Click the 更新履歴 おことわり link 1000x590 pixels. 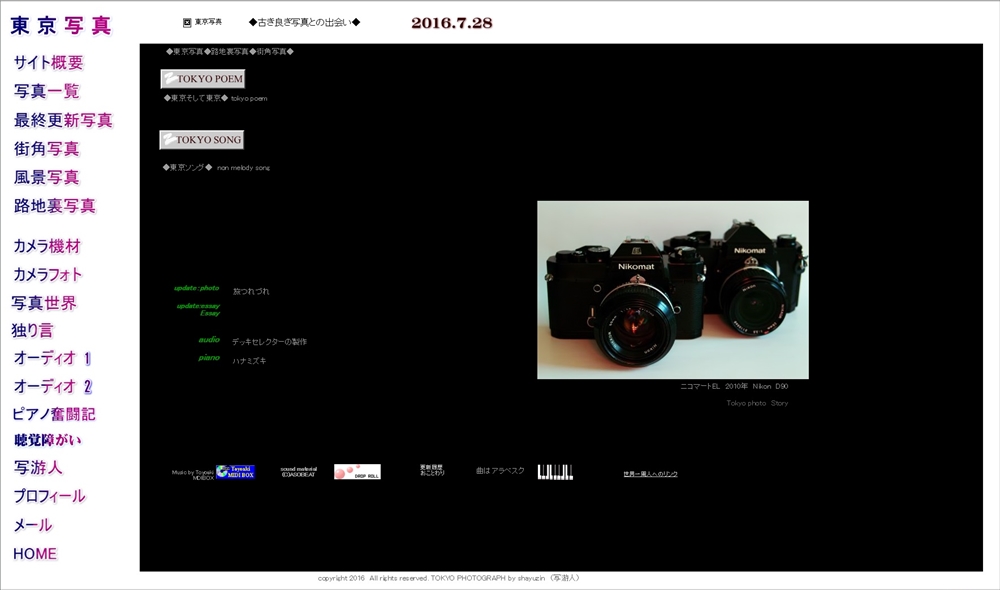(x=432, y=470)
